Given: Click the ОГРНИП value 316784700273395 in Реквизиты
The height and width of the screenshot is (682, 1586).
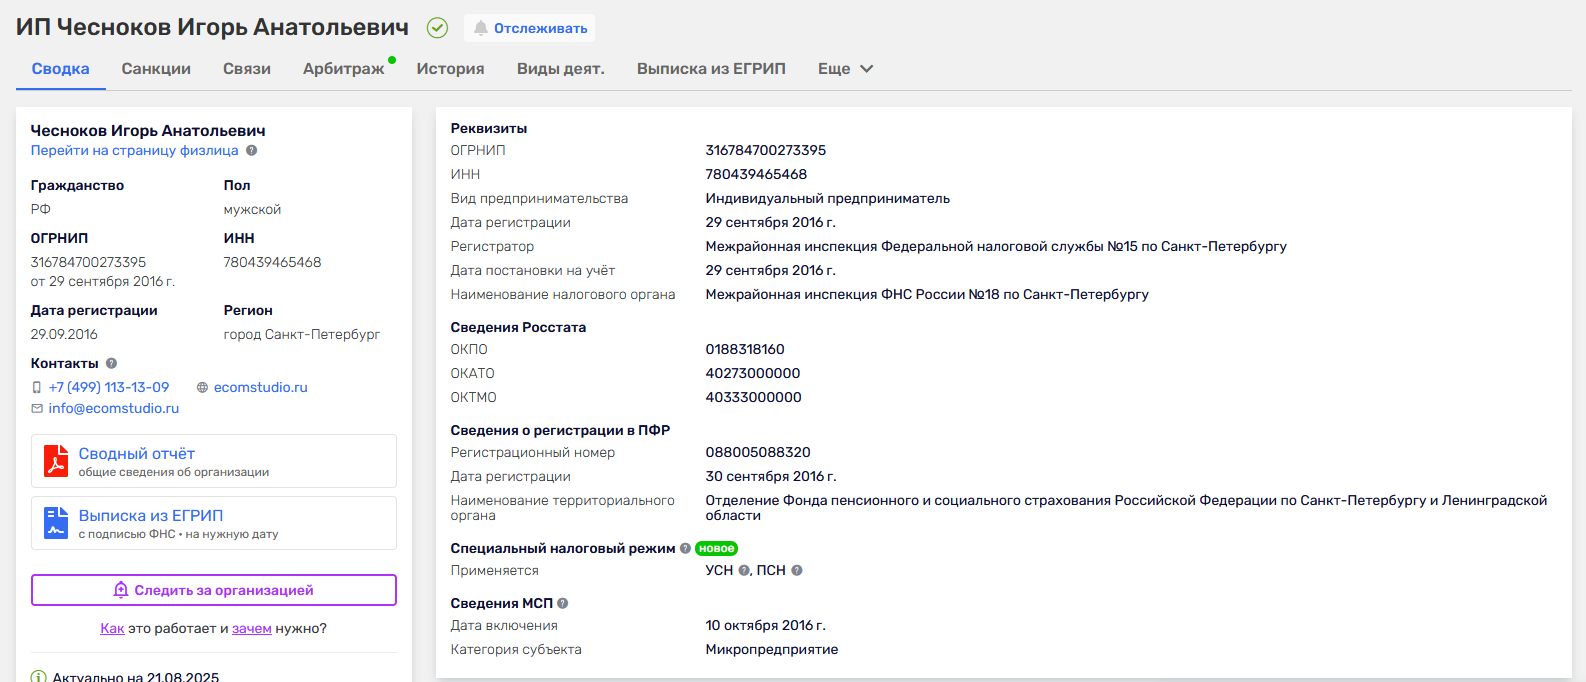Looking at the screenshot, I should [x=766, y=151].
